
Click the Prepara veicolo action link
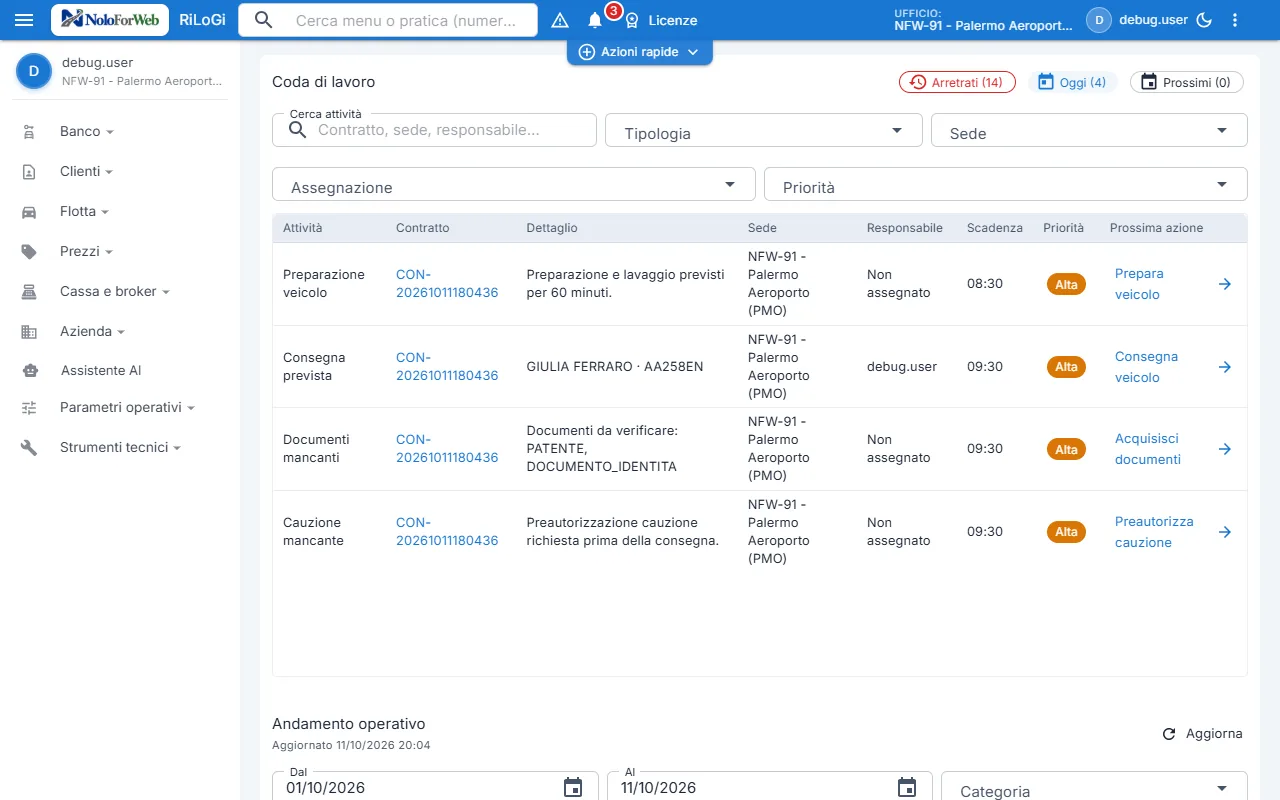[x=1139, y=284]
